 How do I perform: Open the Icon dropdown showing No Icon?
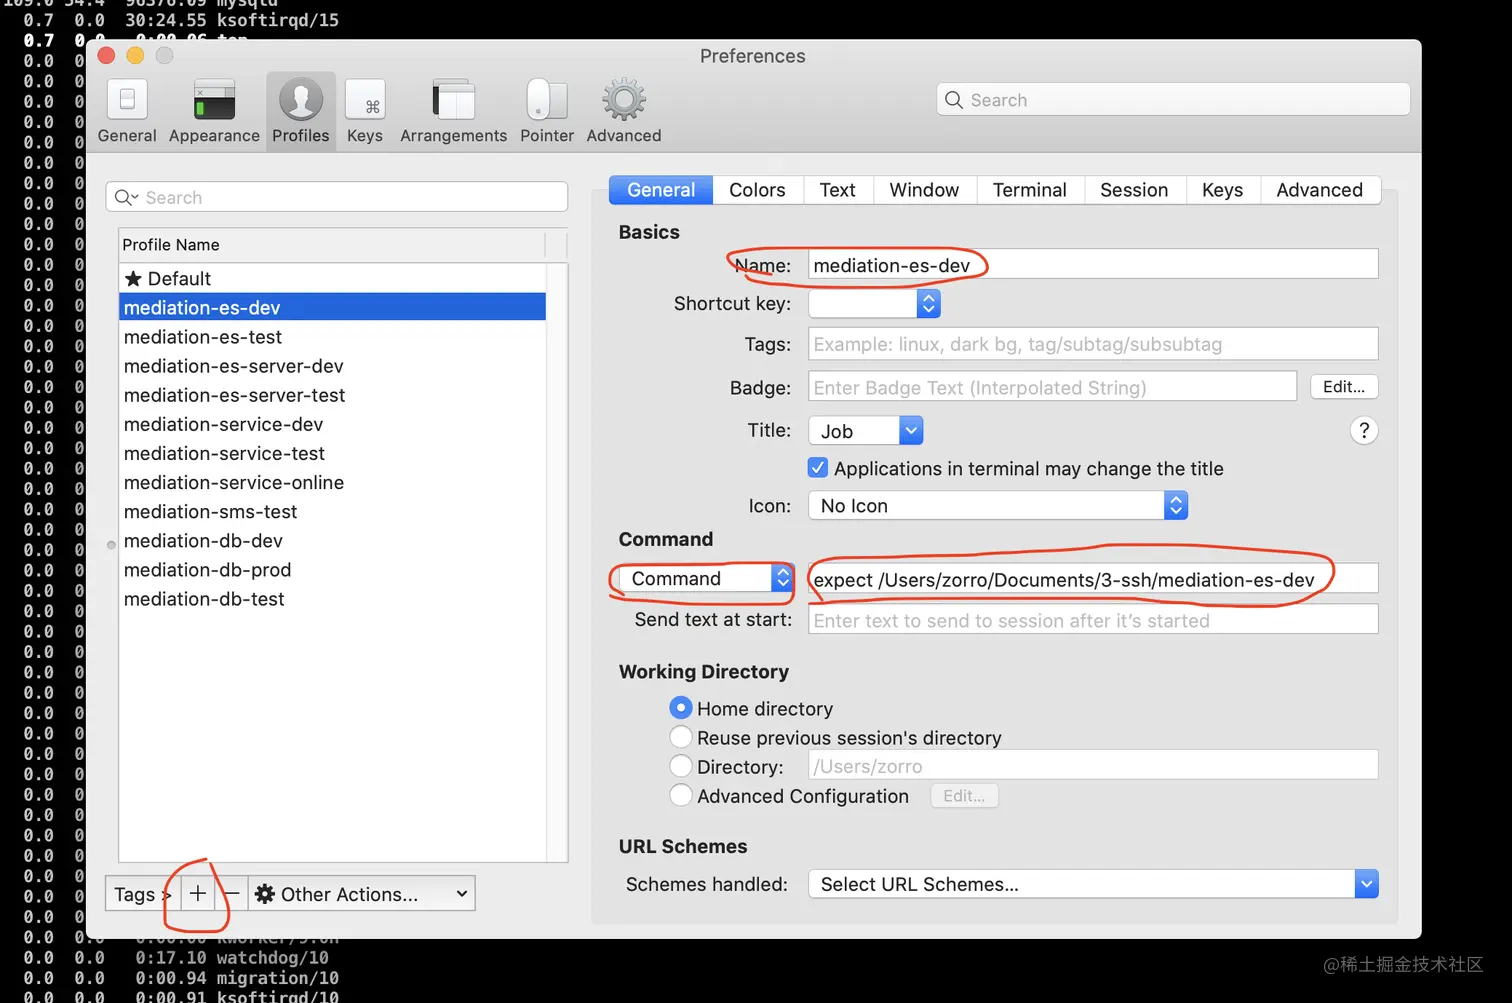998,506
